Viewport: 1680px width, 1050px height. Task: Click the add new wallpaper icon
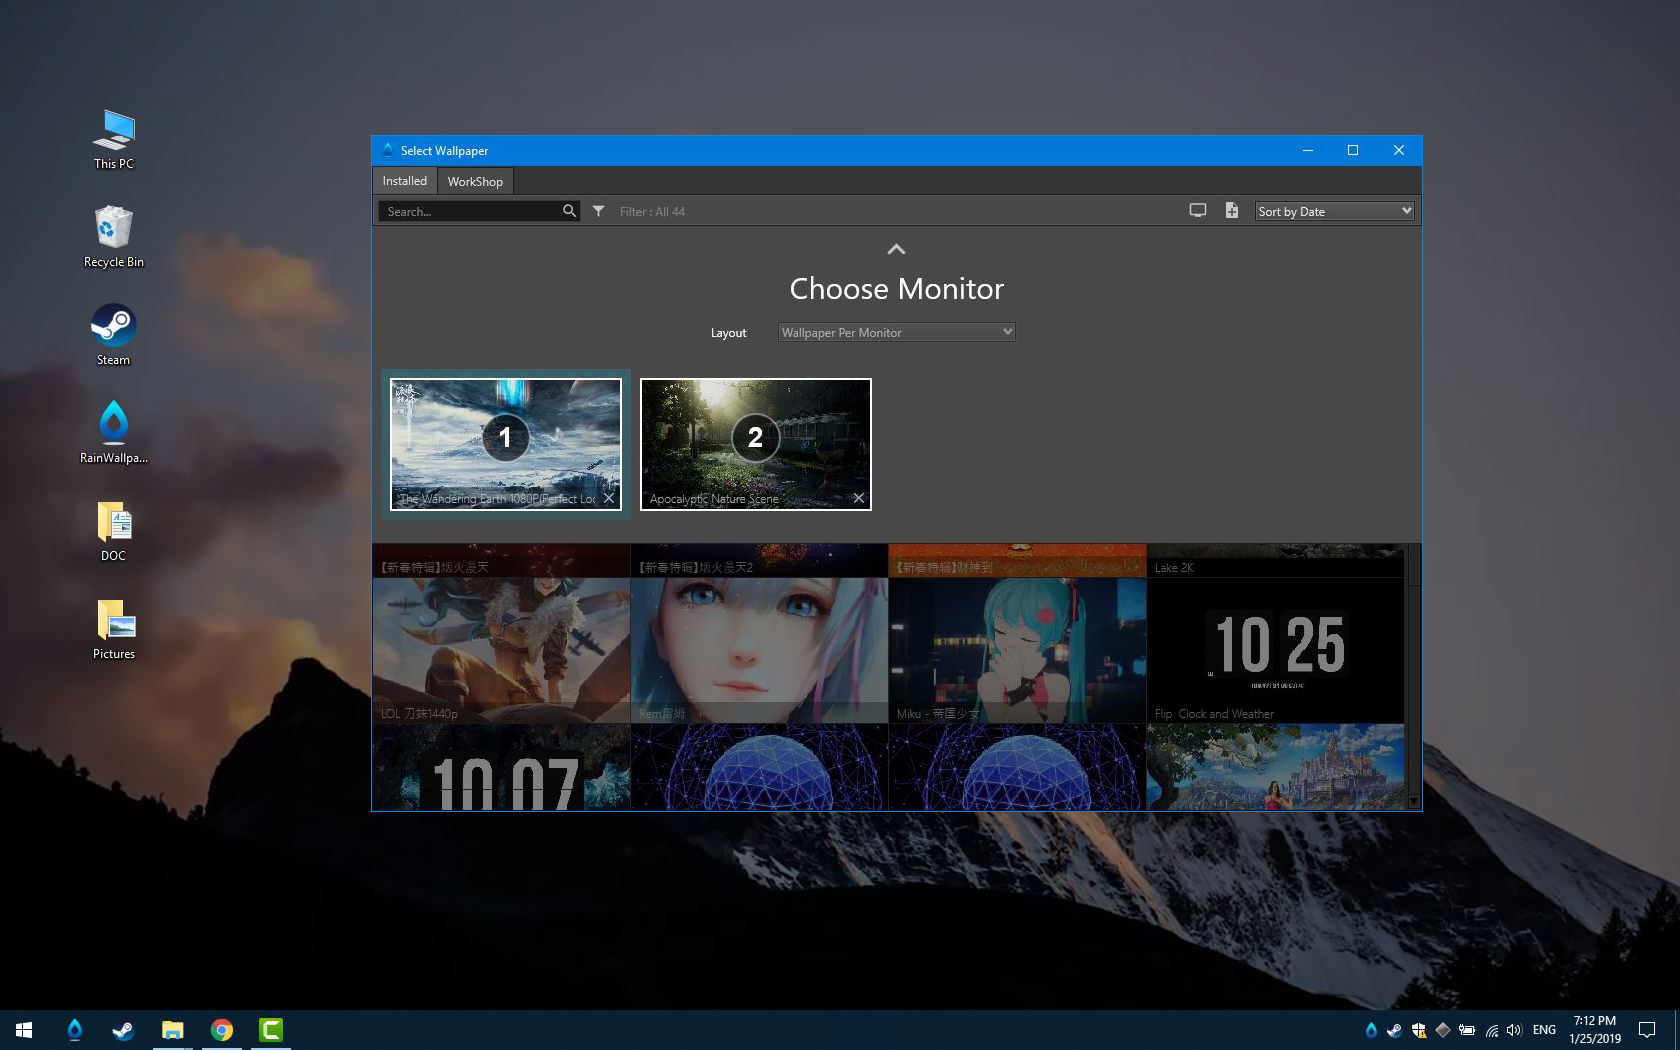pos(1231,211)
